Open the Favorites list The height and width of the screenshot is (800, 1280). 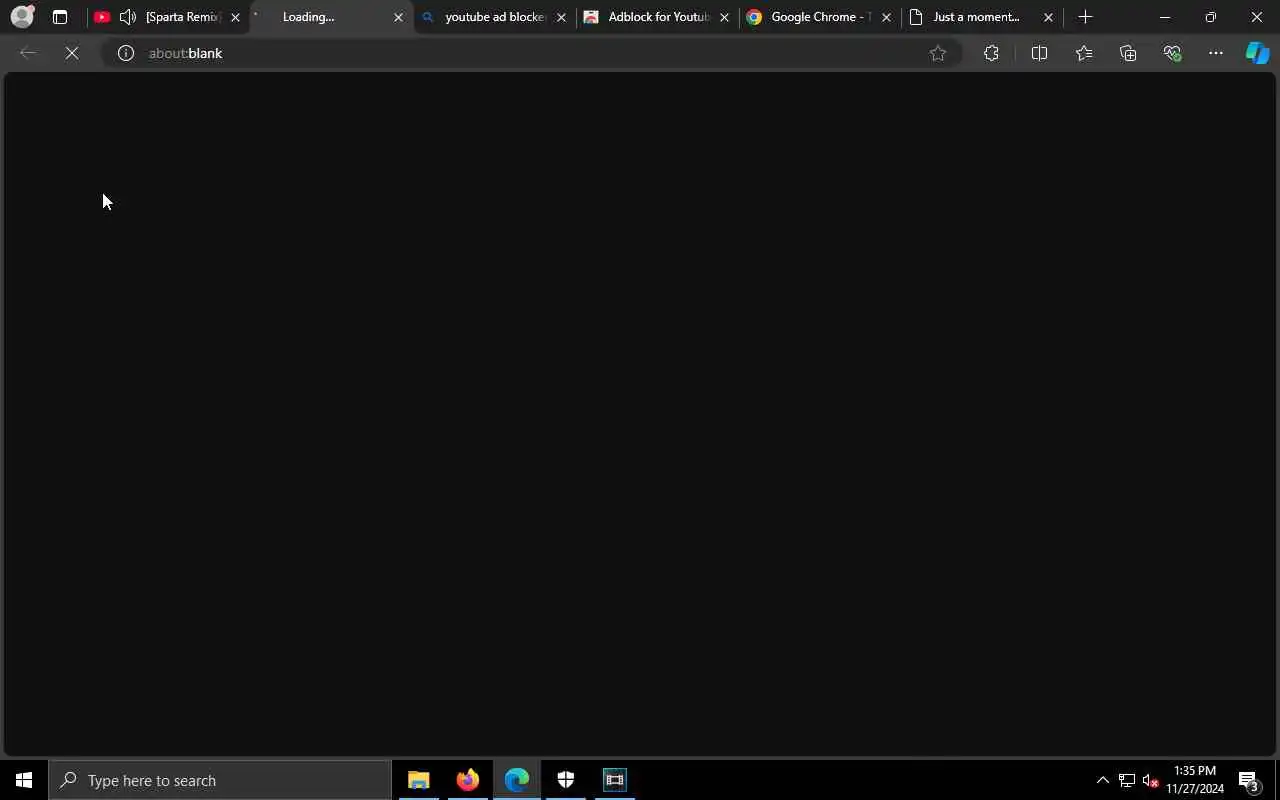tap(1084, 53)
